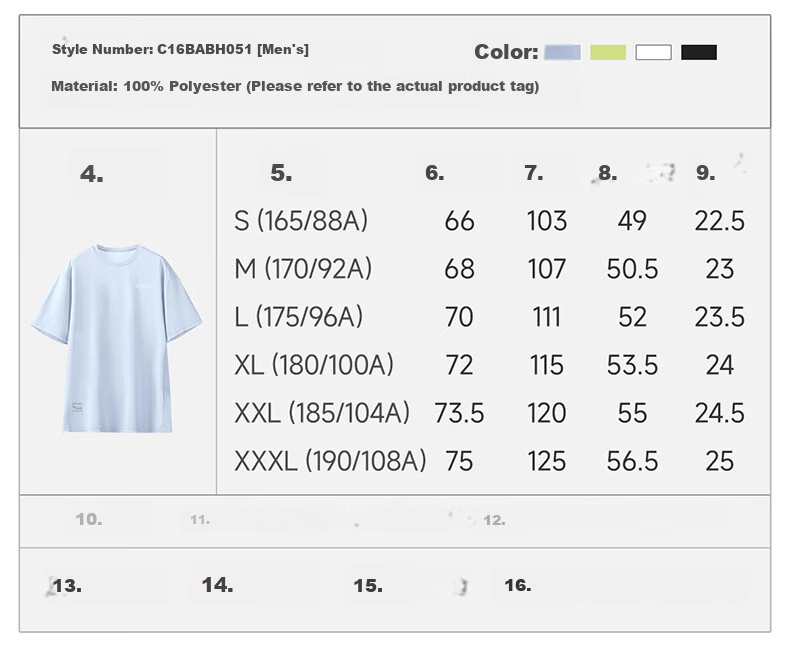Image resolution: width=790 pixels, height=655 pixels.
Task: Click the 'Color:' label
Action: tap(506, 52)
